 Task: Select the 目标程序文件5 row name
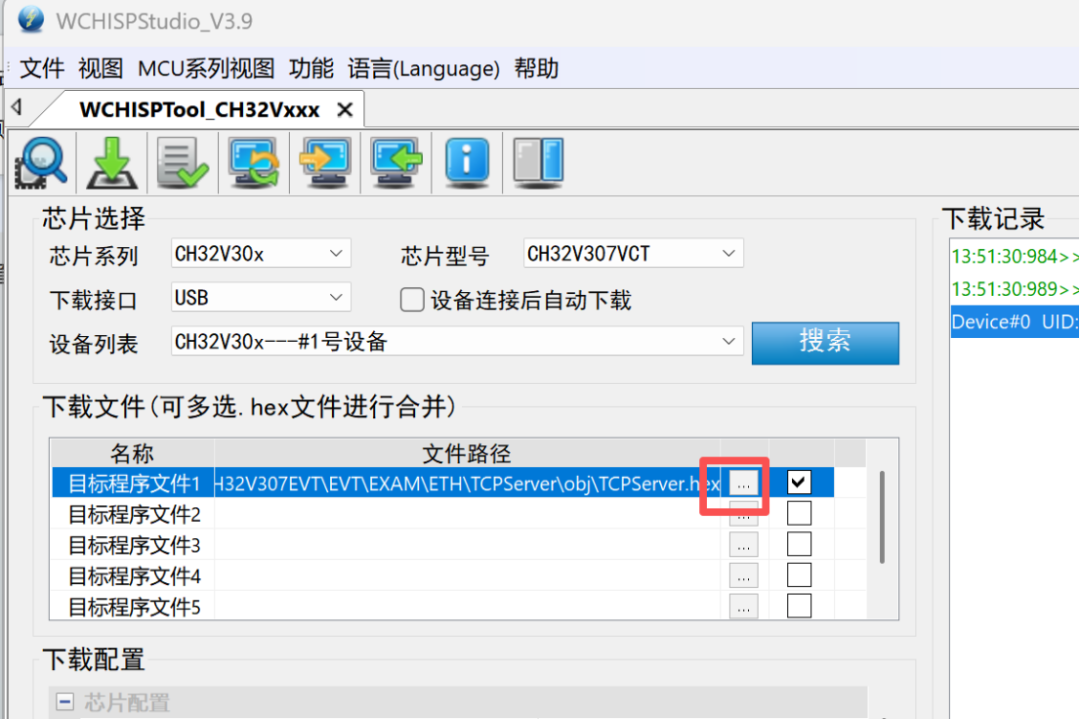(x=134, y=607)
